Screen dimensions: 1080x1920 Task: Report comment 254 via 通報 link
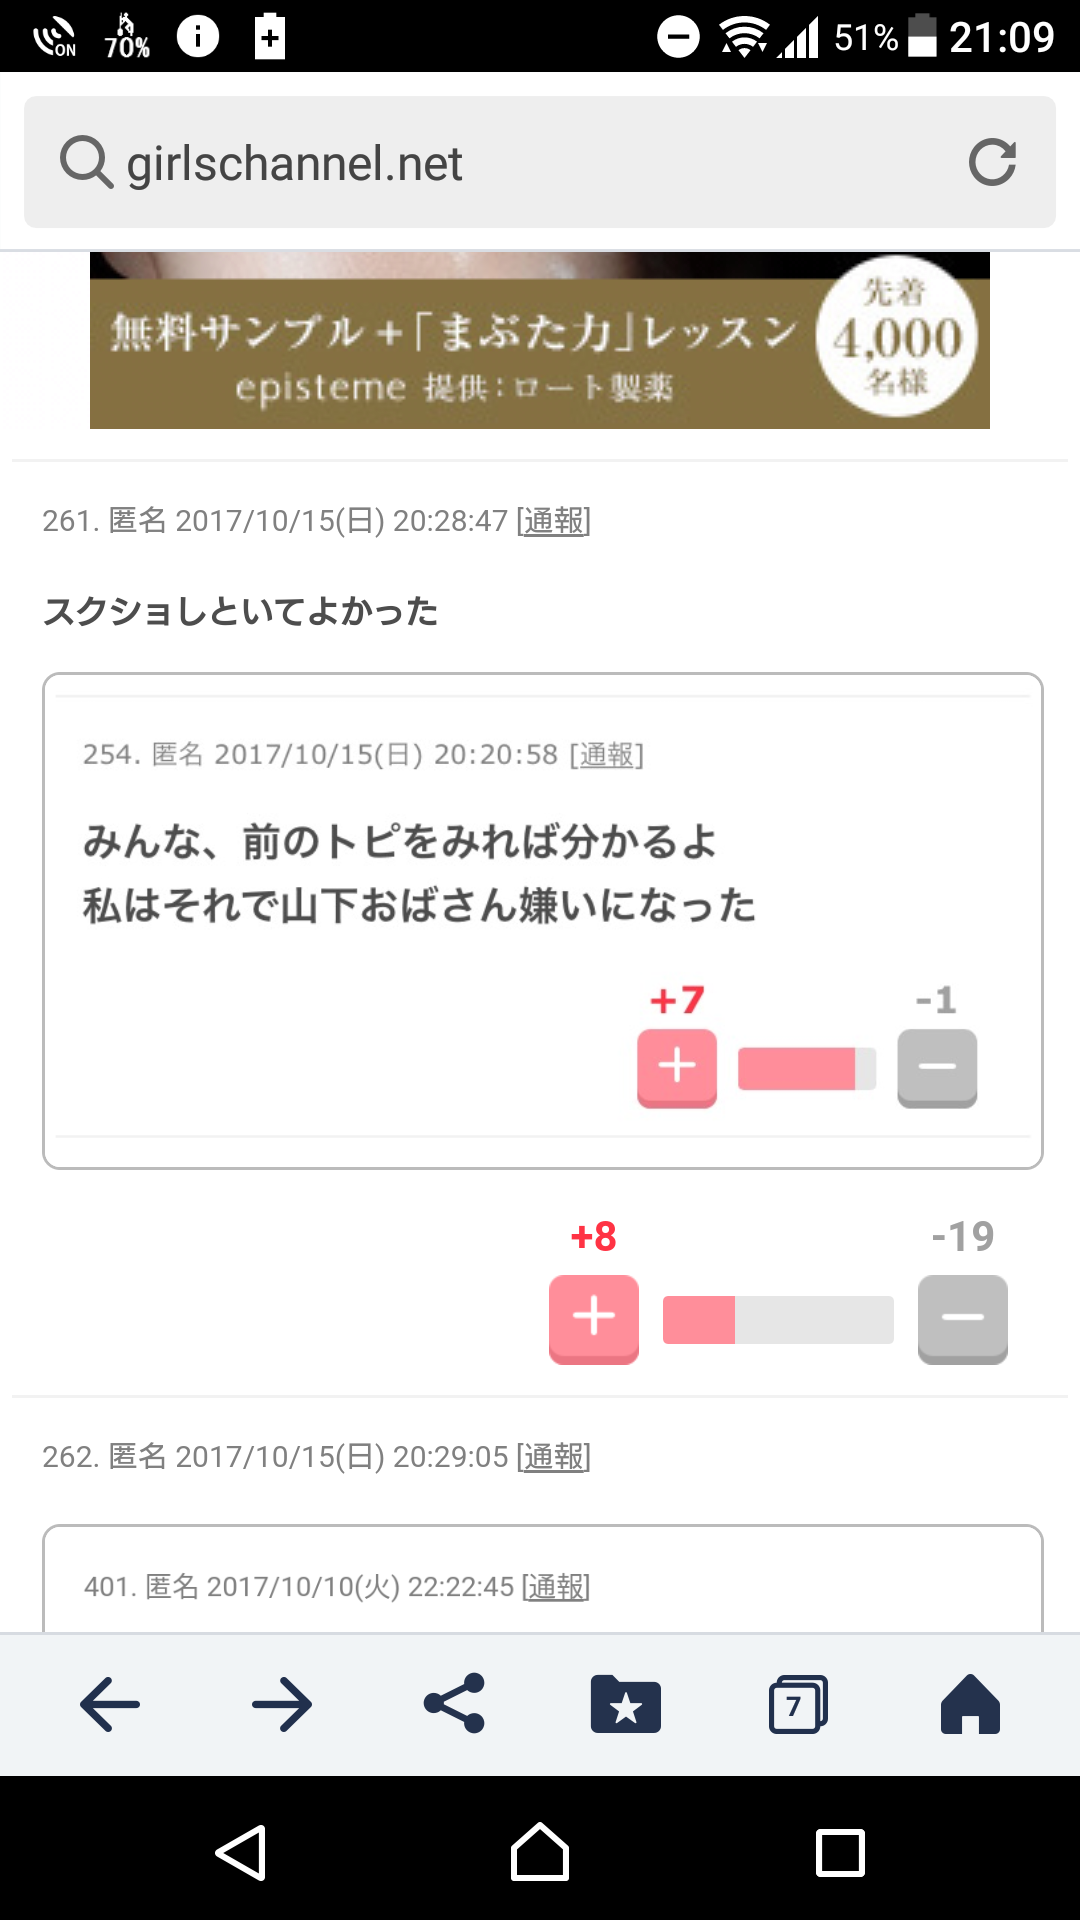click(x=606, y=754)
